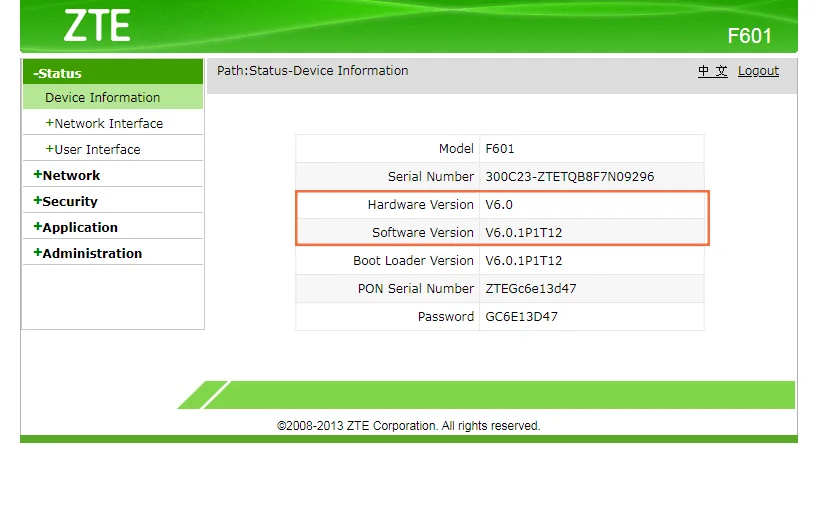Switch language to Chinese (中文)
The image size is (816, 531).
tap(712, 71)
